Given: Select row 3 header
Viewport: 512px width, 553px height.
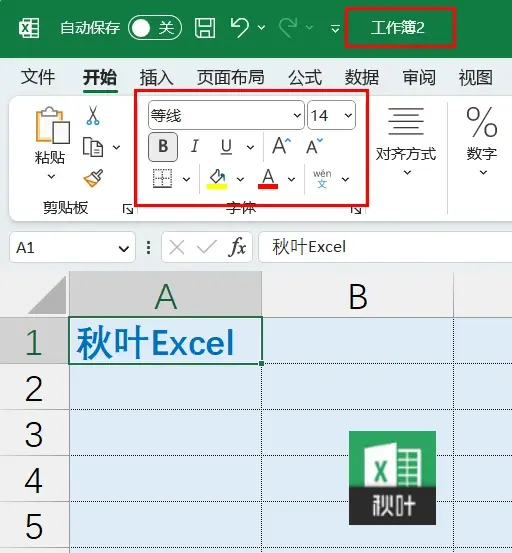Looking at the screenshot, I should (x=34, y=433).
